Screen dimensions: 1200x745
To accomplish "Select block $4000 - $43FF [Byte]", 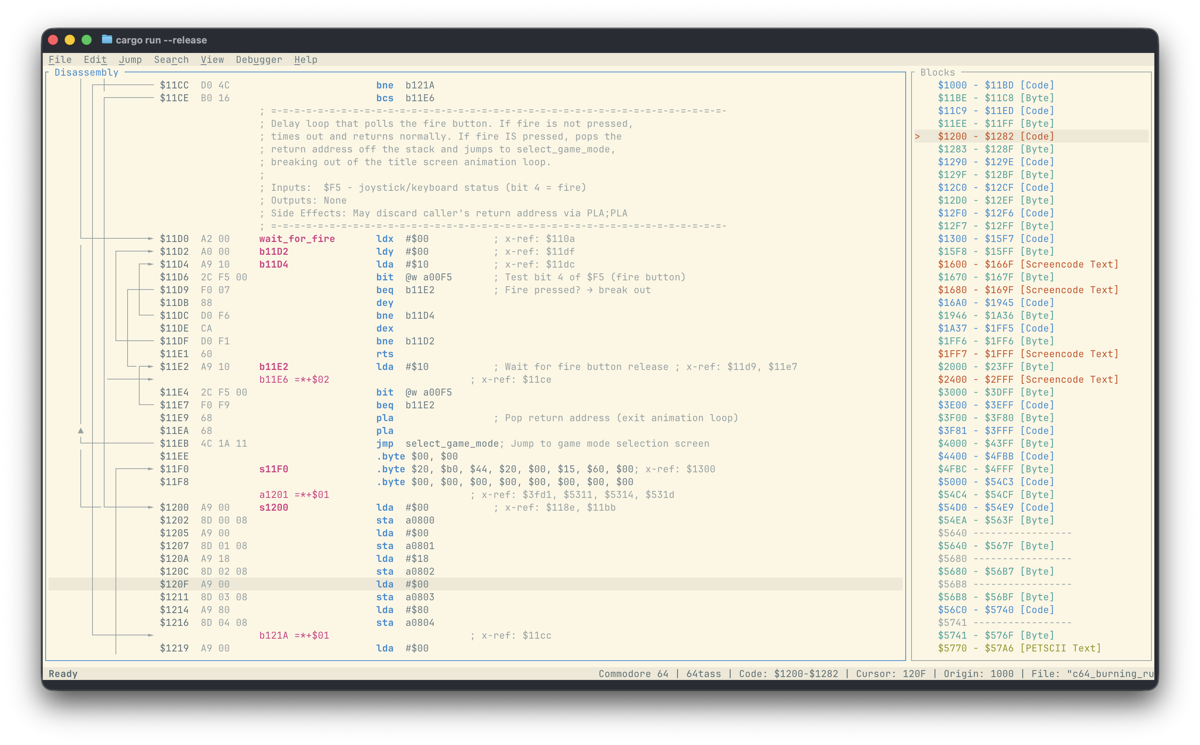I will 995,443.
